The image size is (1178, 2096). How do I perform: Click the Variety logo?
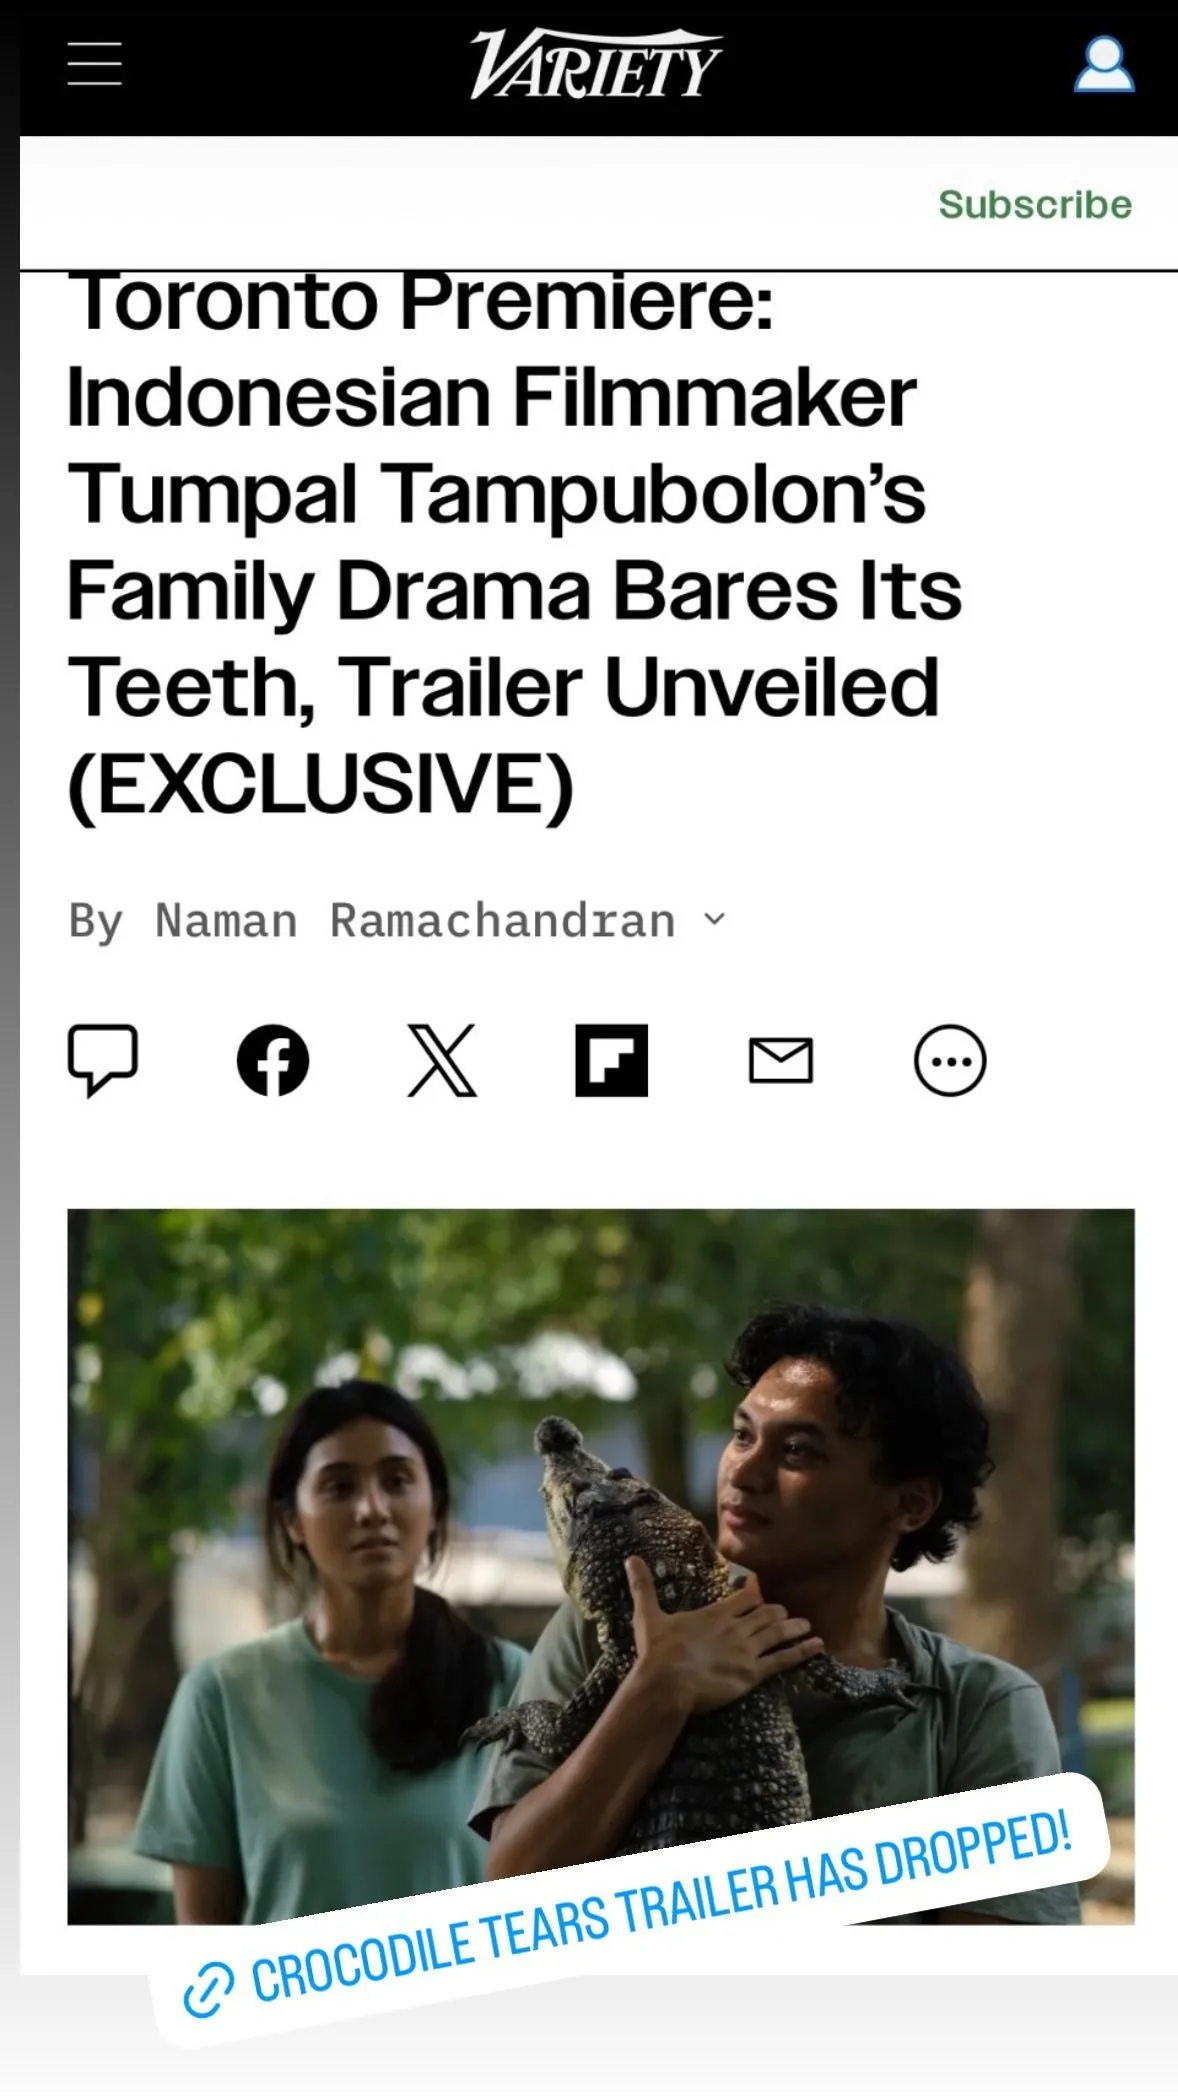pyautogui.click(x=595, y=64)
